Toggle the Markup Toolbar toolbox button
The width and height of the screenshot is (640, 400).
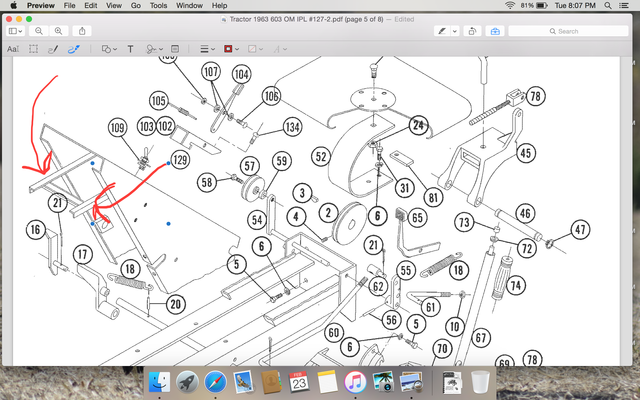(x=495, y=31)
